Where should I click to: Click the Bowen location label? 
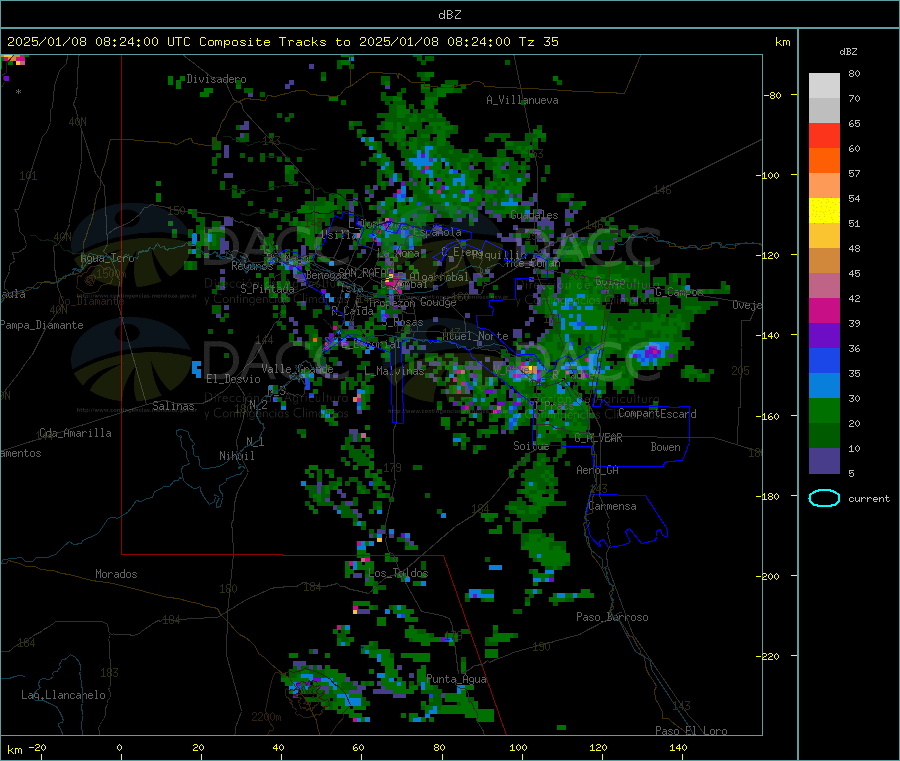(x=665, y=447)
